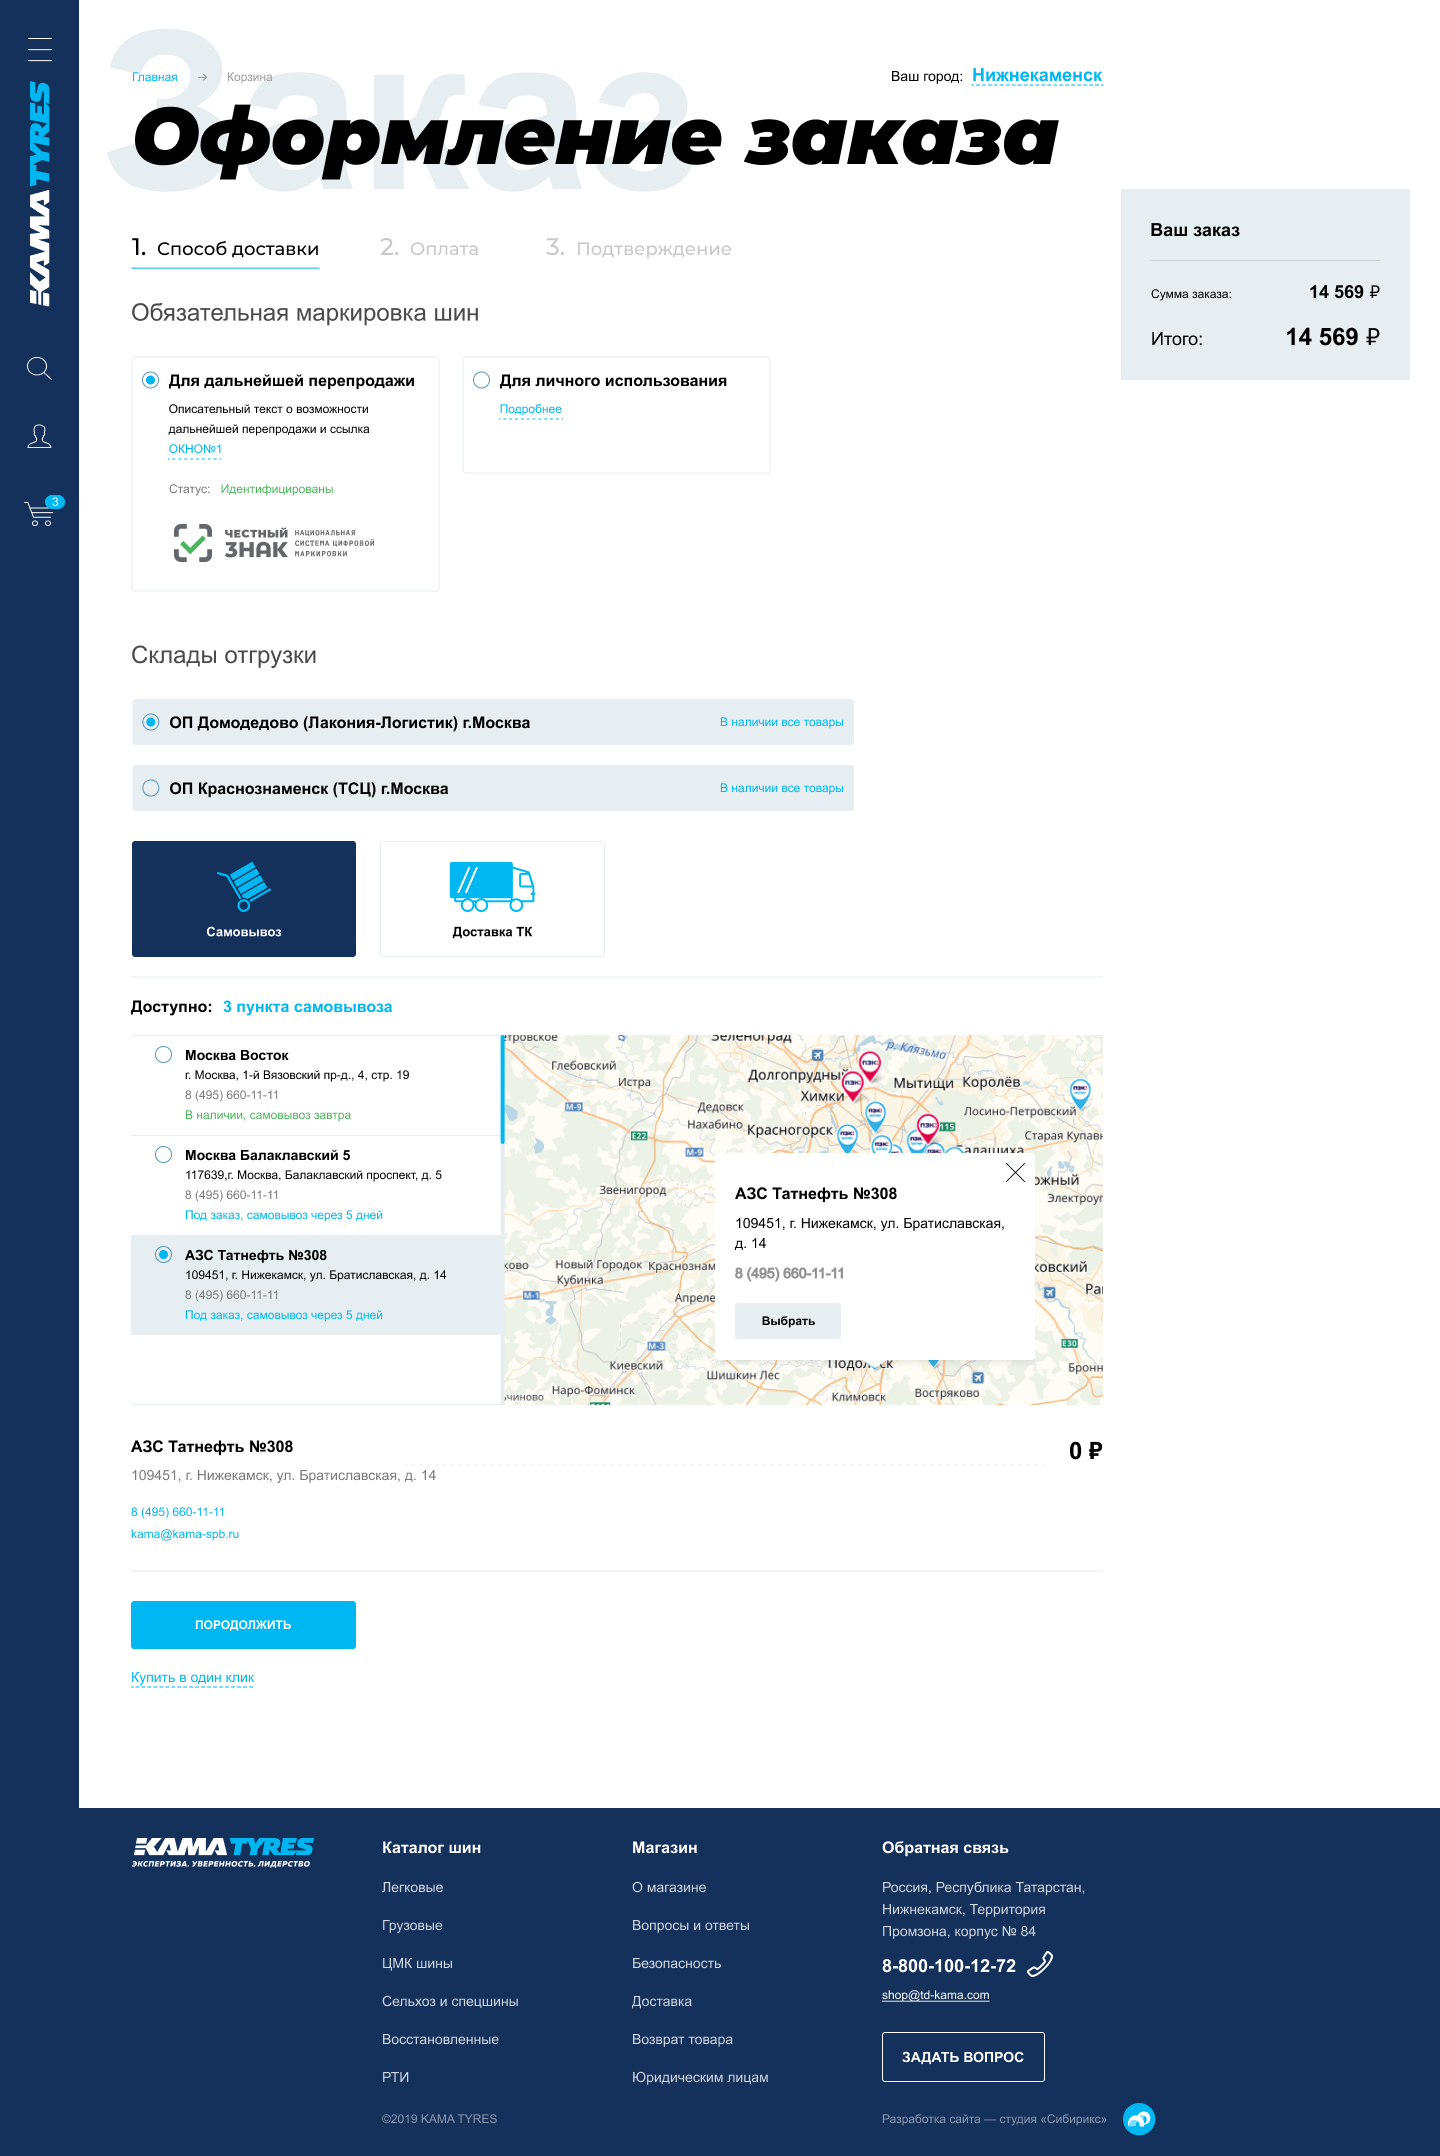Open the hamburger menu in sidebar
1440x2156 pixels.
click(39, 49)
